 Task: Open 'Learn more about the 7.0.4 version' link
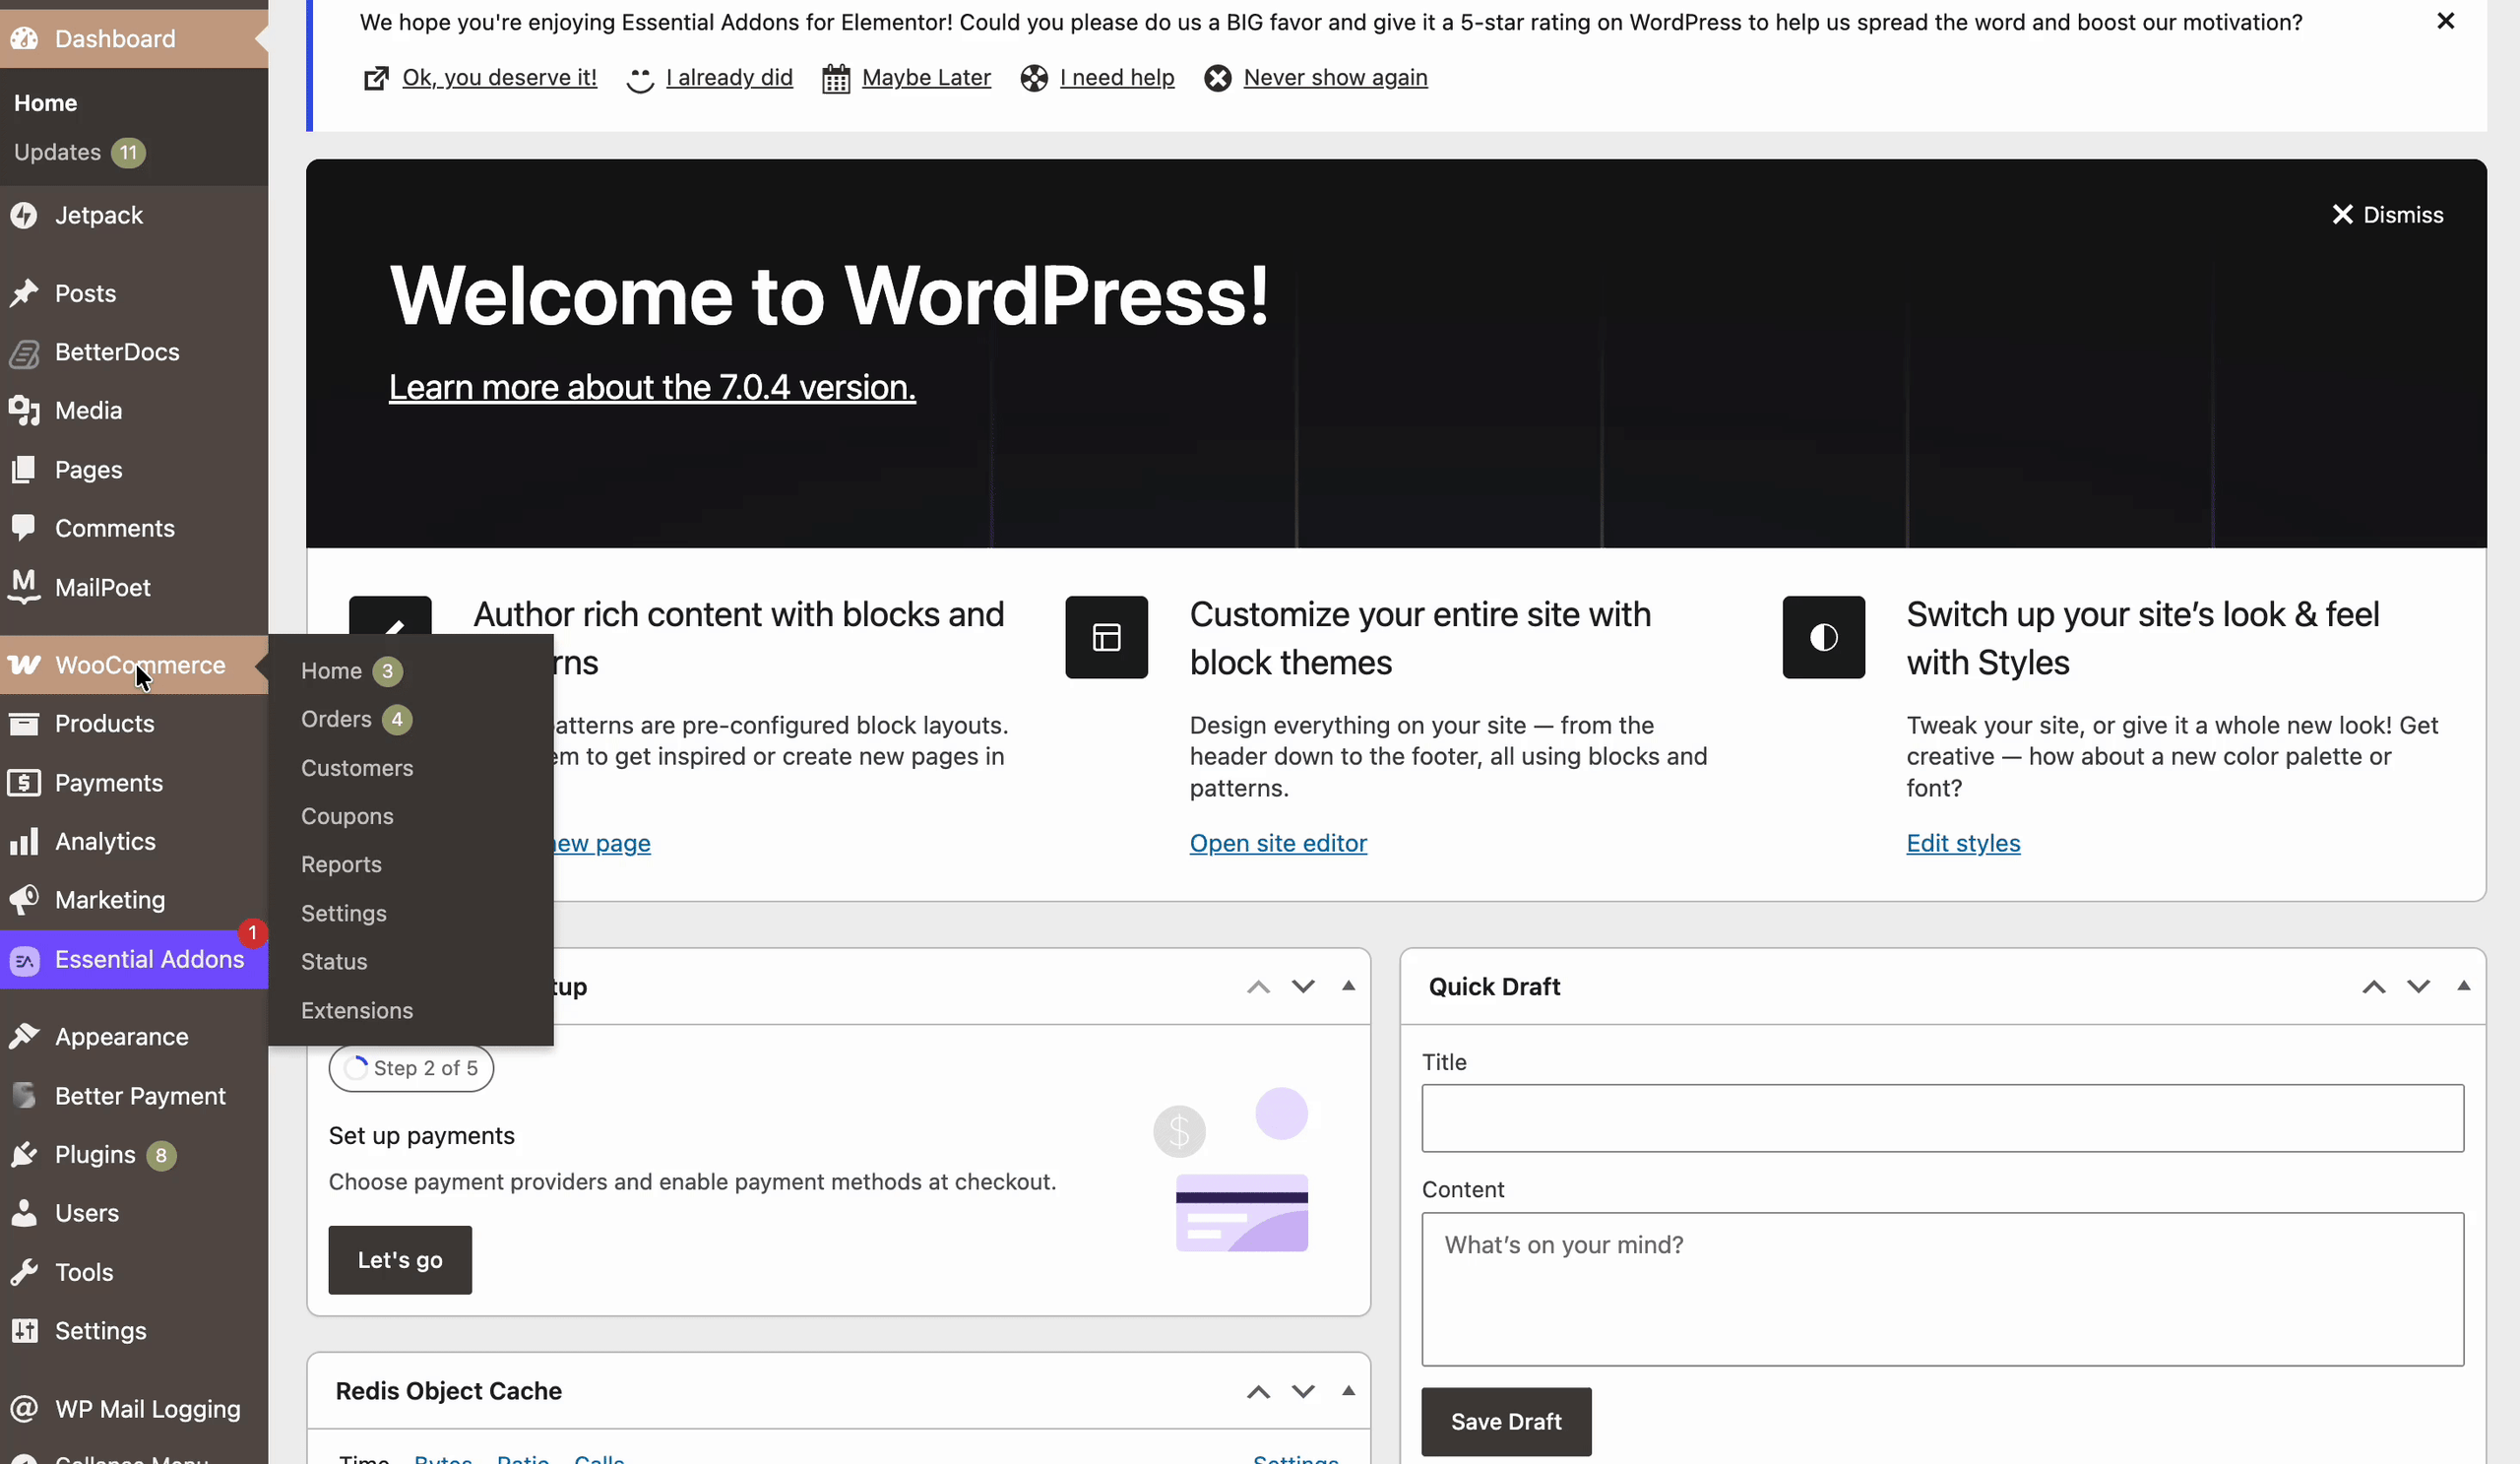point(652,387)
